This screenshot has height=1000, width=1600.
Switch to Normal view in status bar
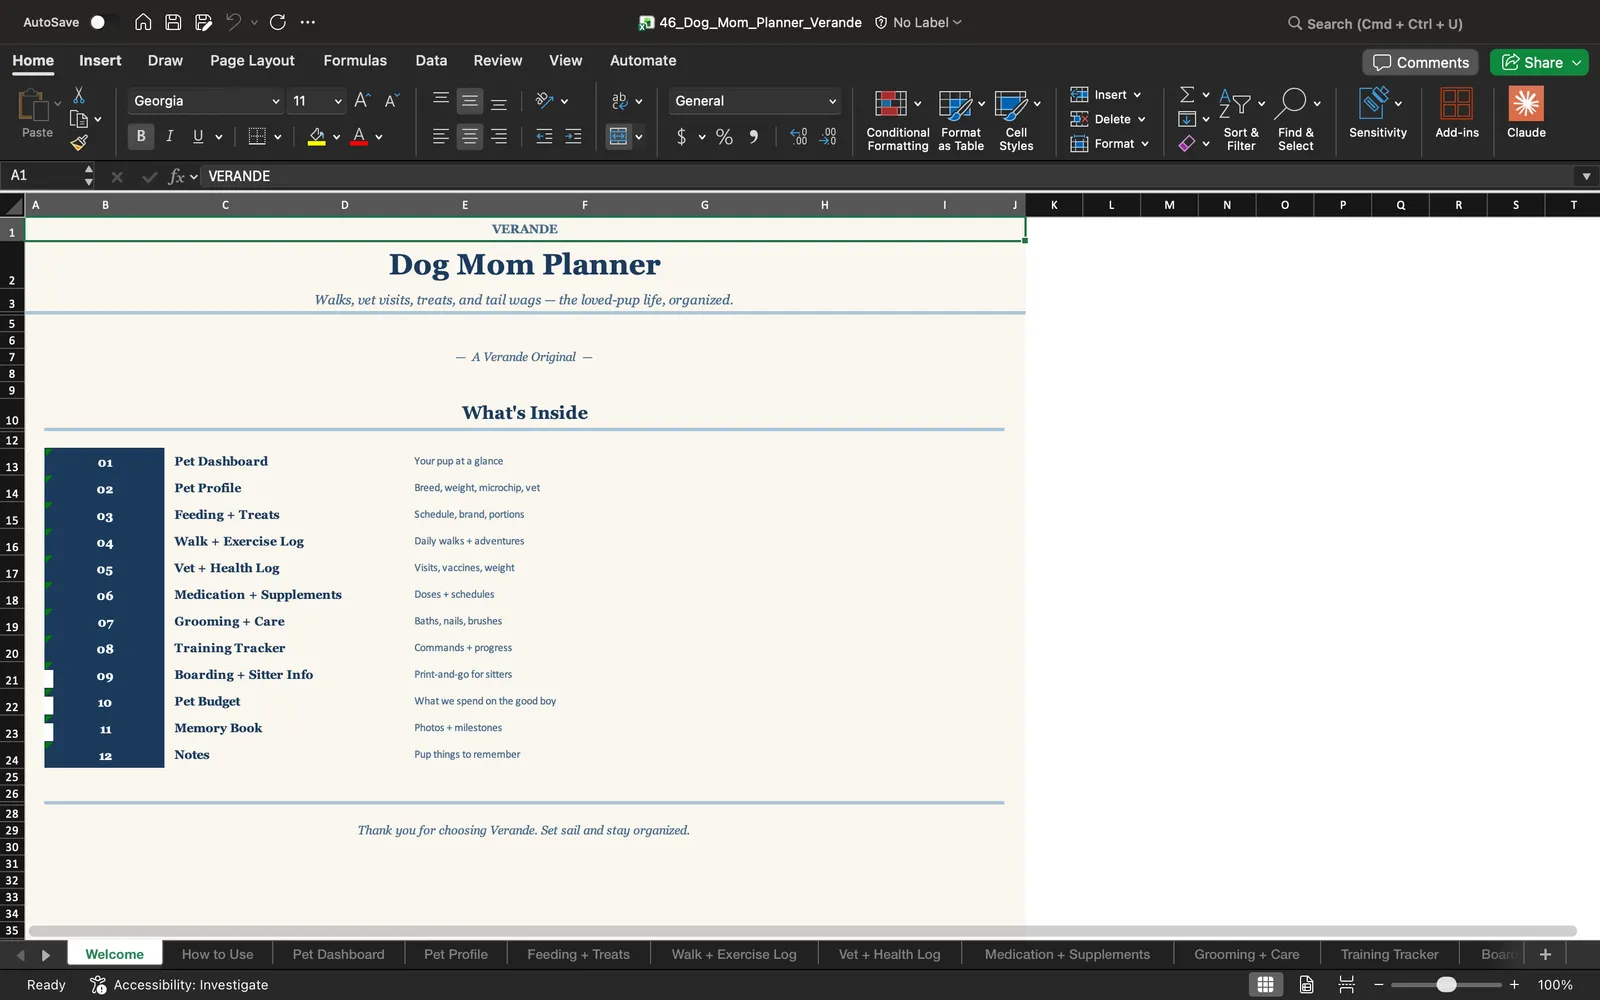(1265, 985)
